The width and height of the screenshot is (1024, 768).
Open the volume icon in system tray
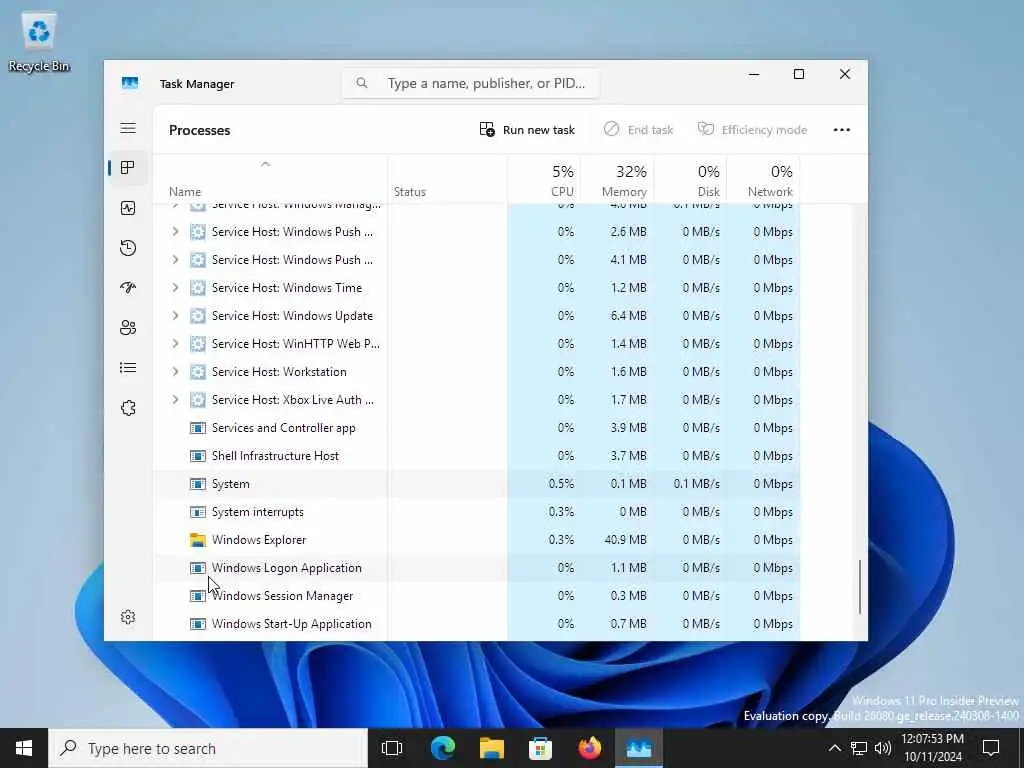[882, 748]
